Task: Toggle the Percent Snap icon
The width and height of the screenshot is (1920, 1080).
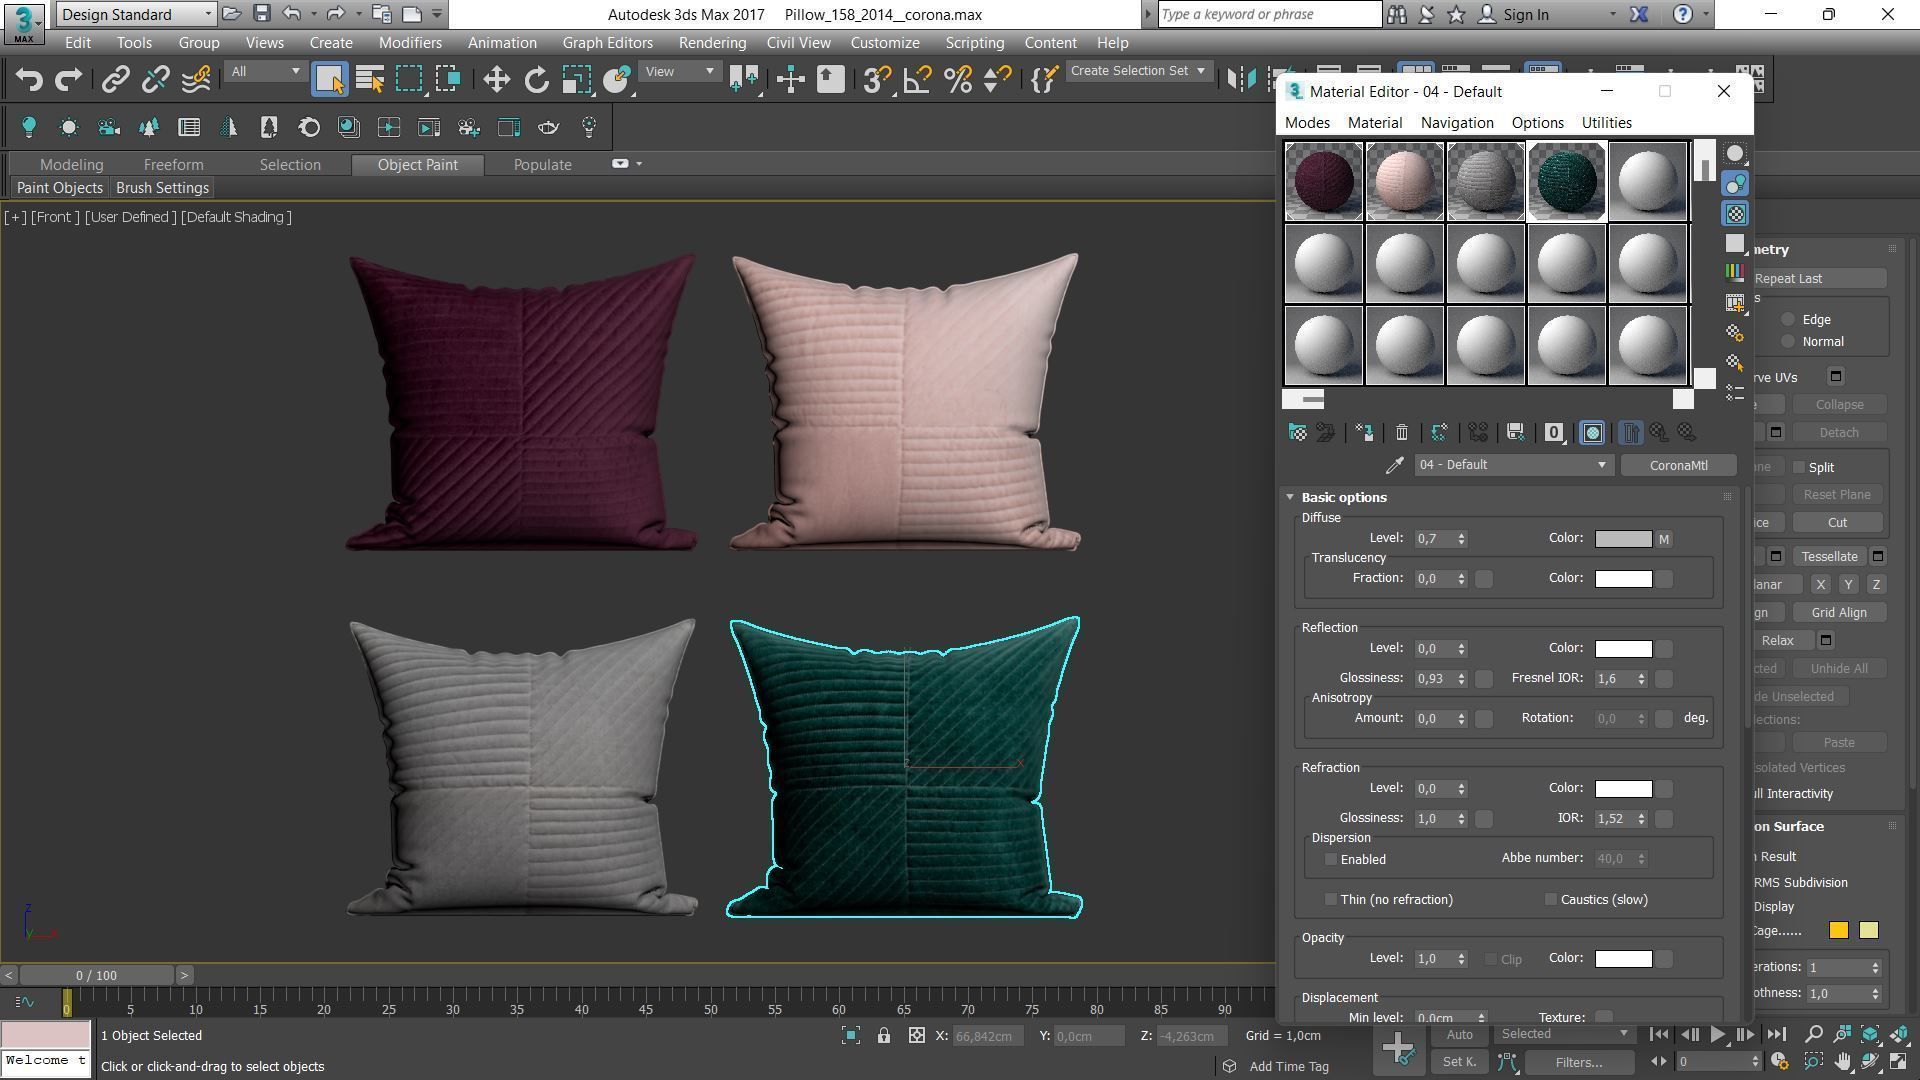Action: [957, 79]
